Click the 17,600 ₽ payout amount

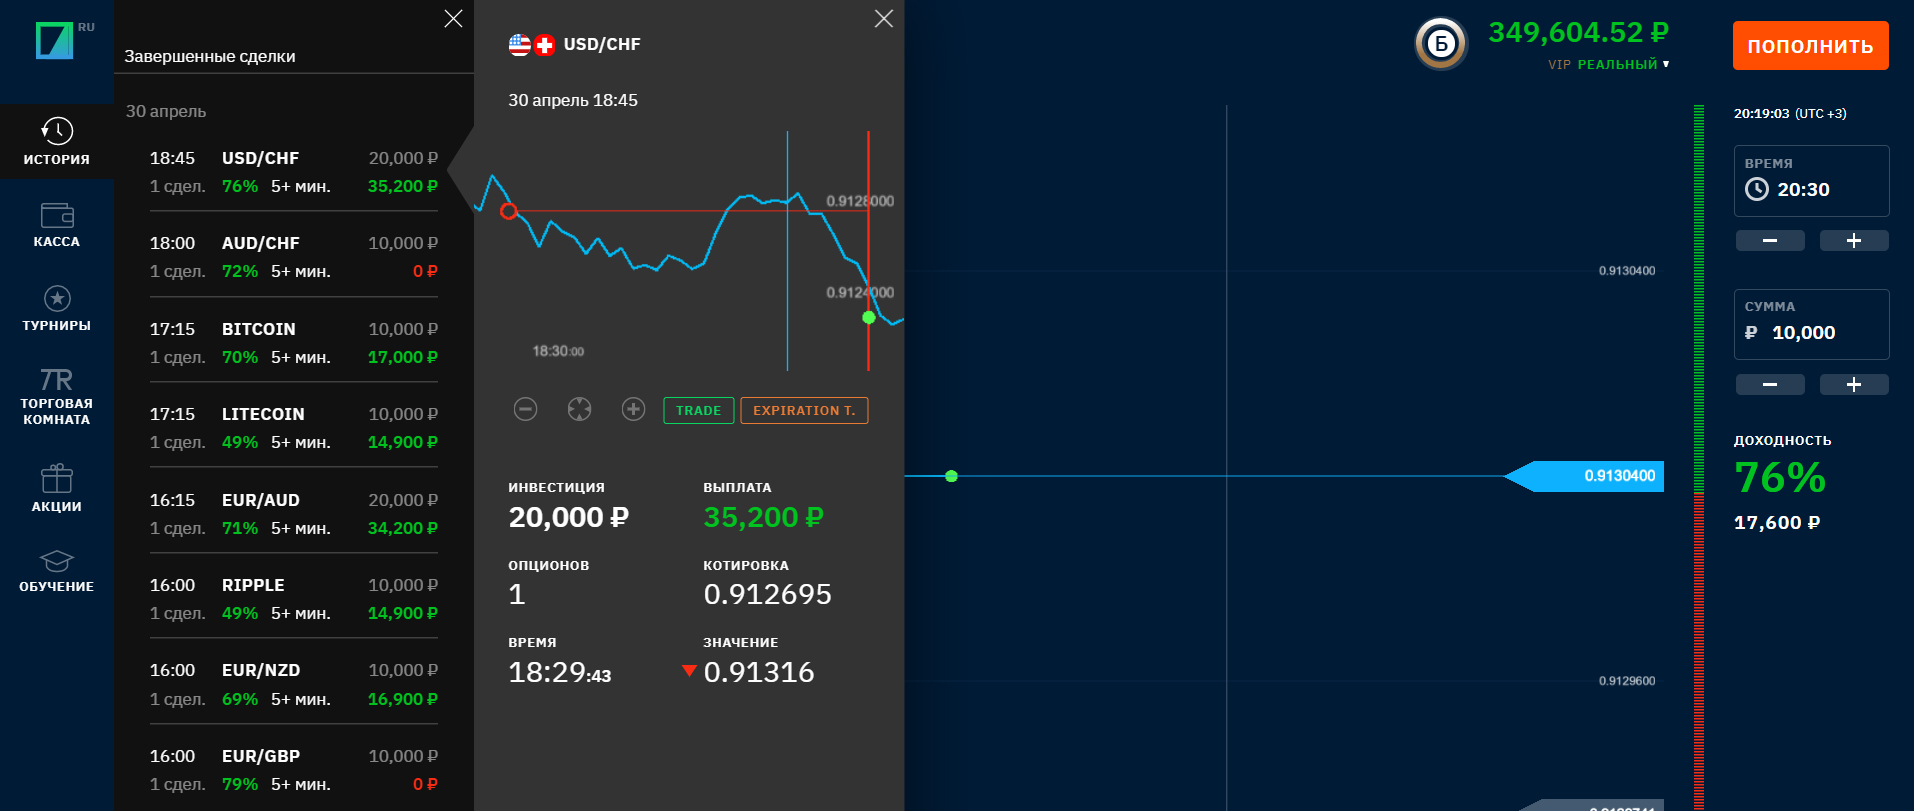click(x=1777, y=523)
